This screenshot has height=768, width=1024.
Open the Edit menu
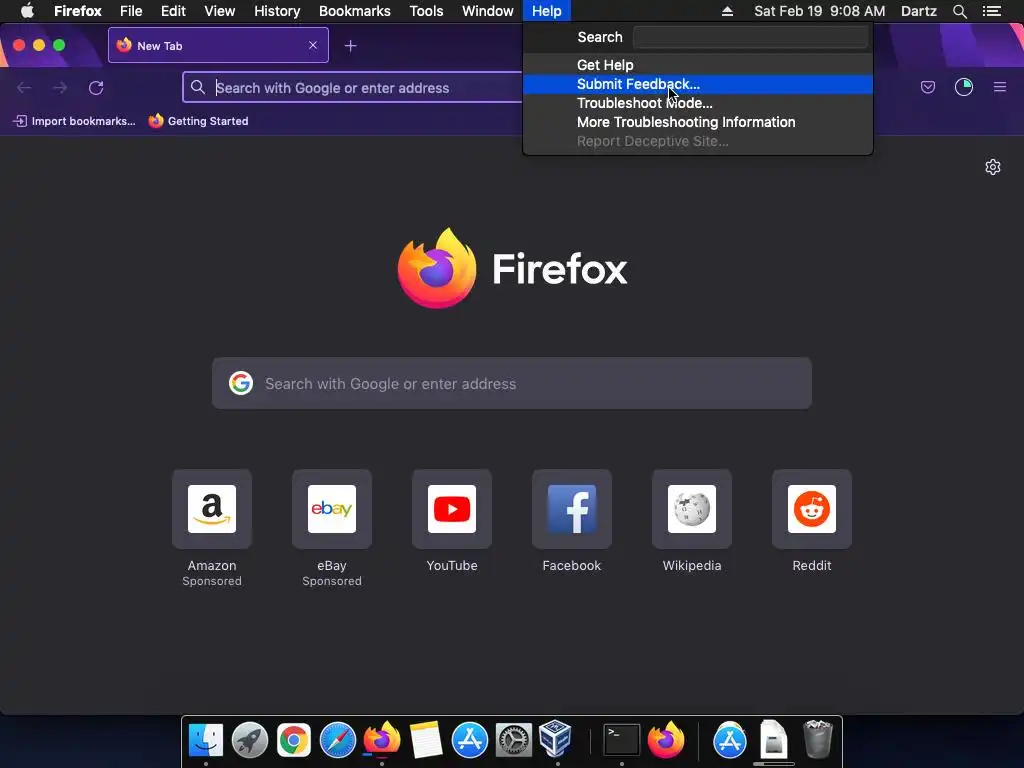tap(173, 11)
